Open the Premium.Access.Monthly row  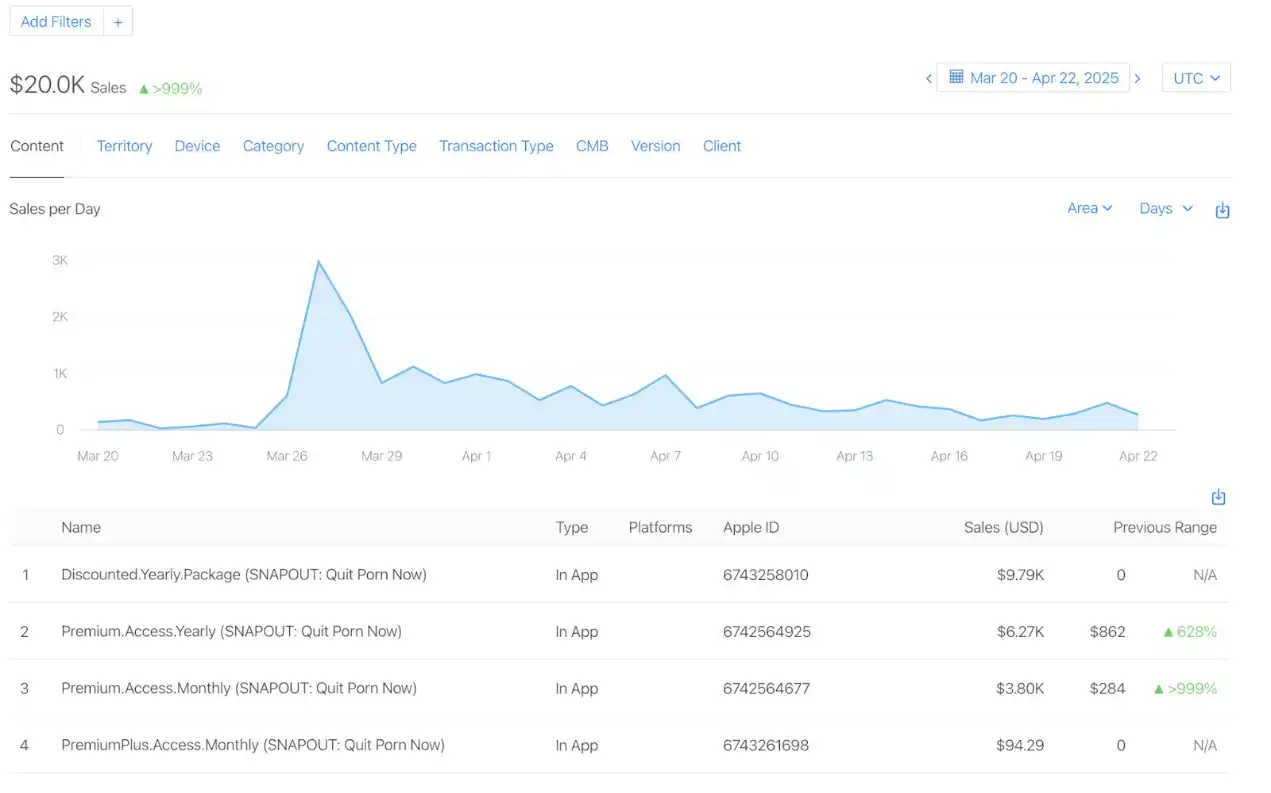click(238, 688)
